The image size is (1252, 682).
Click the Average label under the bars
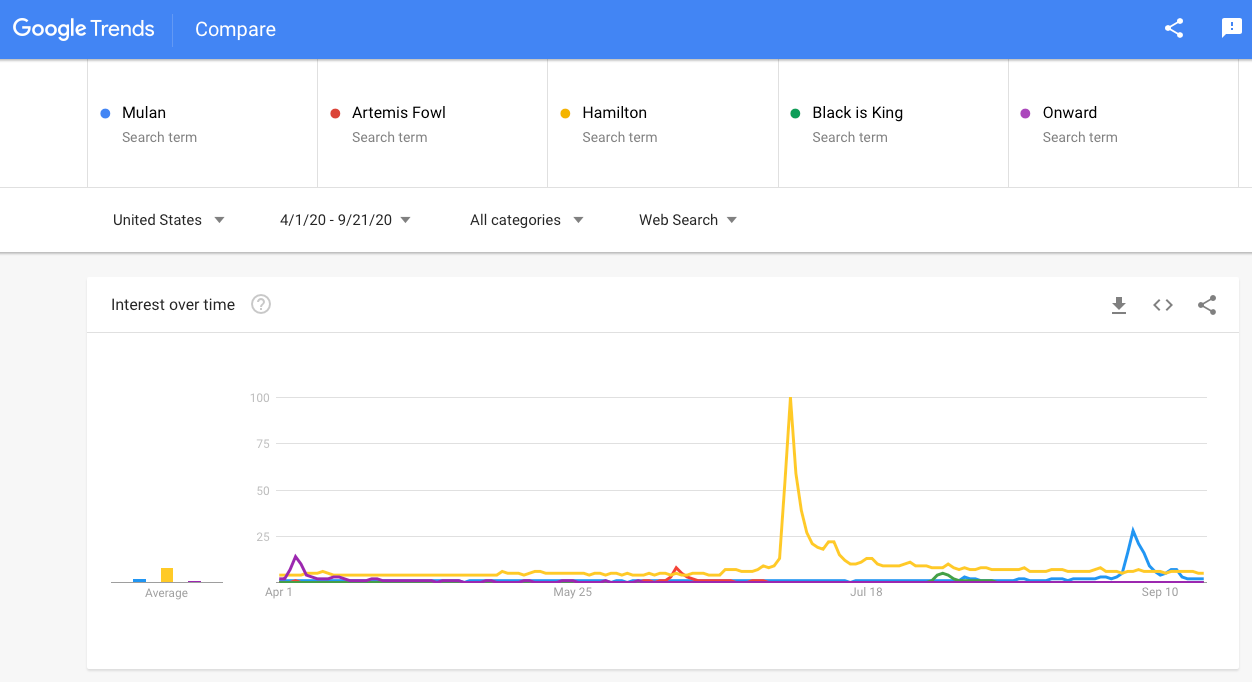point(166,593)
